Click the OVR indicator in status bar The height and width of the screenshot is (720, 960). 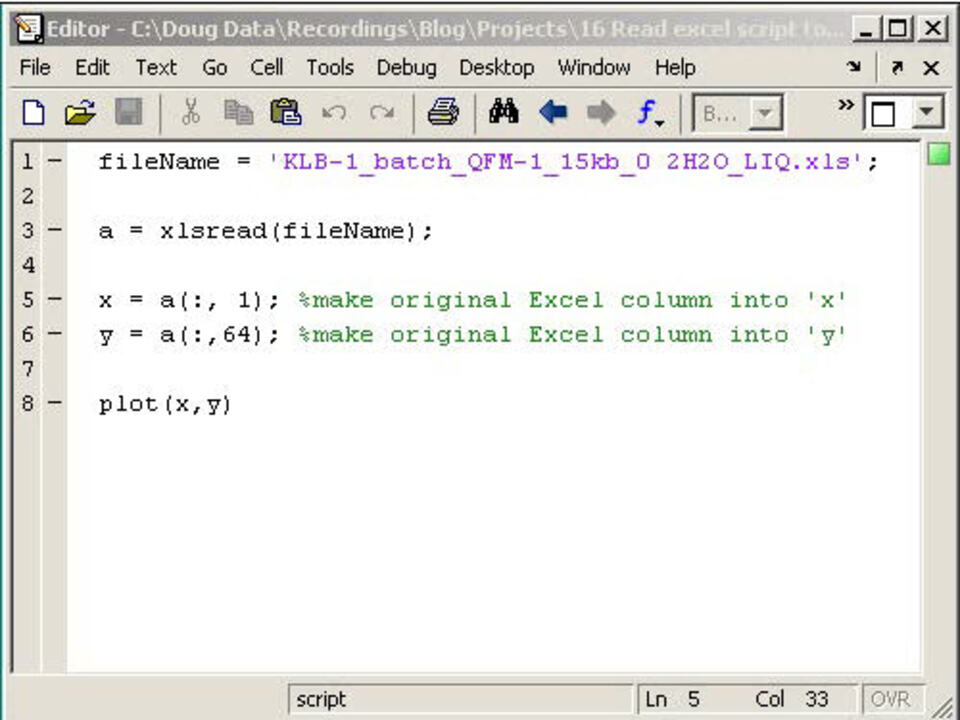coord(889,699)
